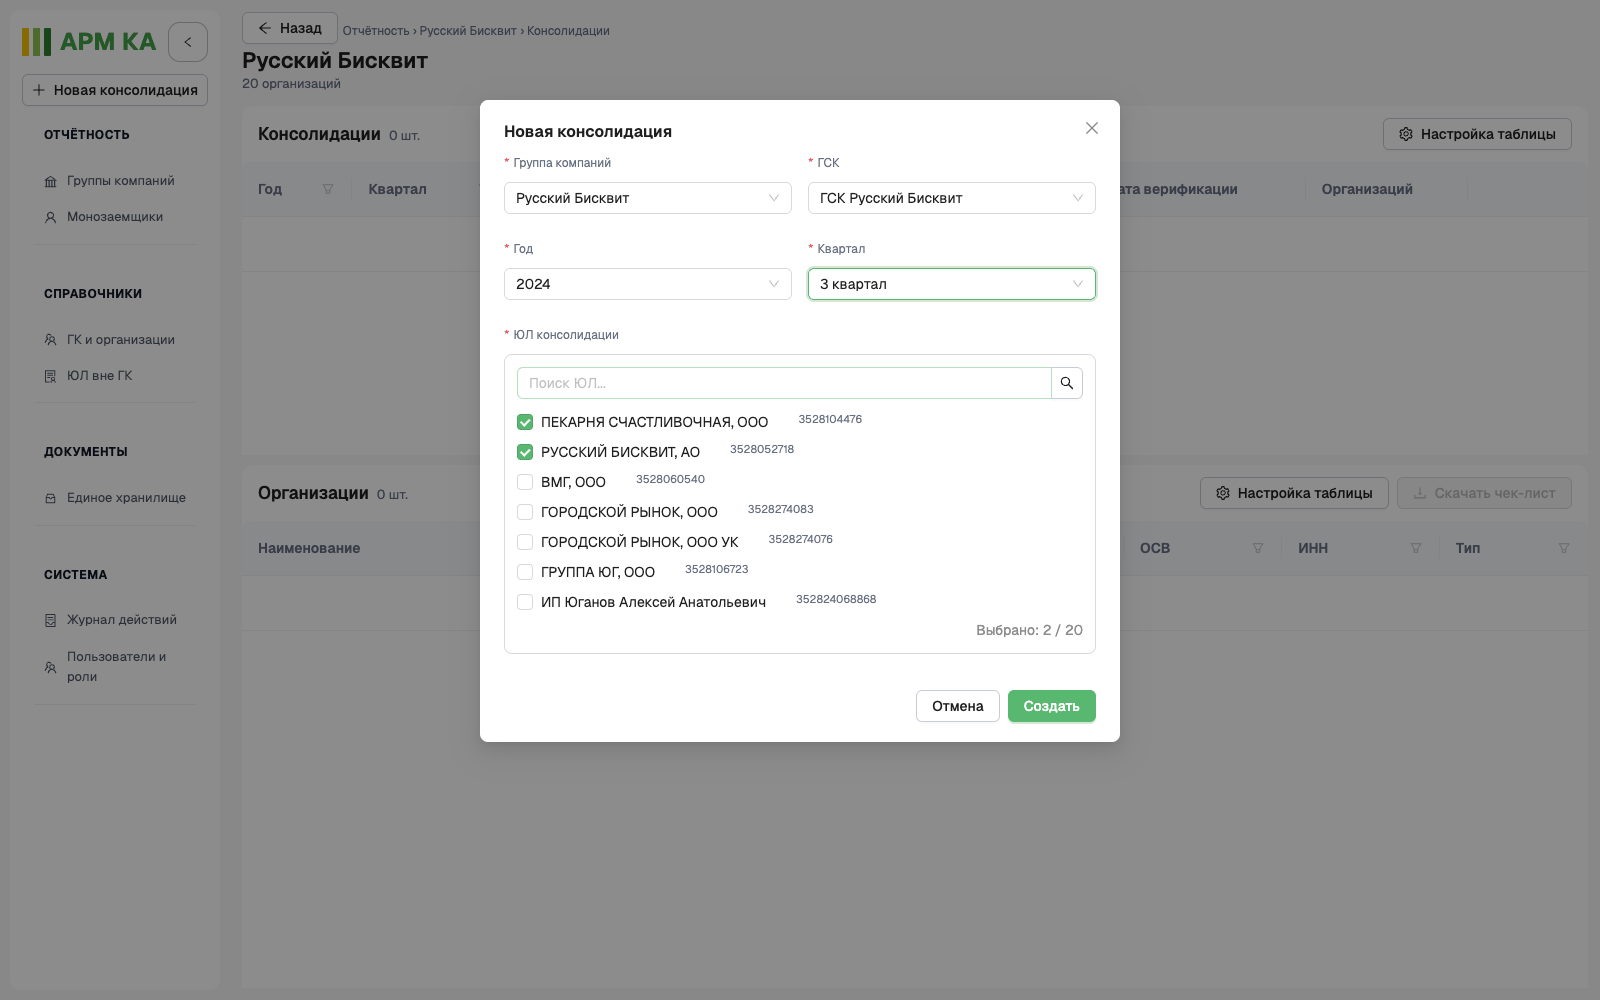This screenshot has height=1000, width=1600.
Task: Click the Отмена button
Action: pyautogui.click(x=958, y=706)
